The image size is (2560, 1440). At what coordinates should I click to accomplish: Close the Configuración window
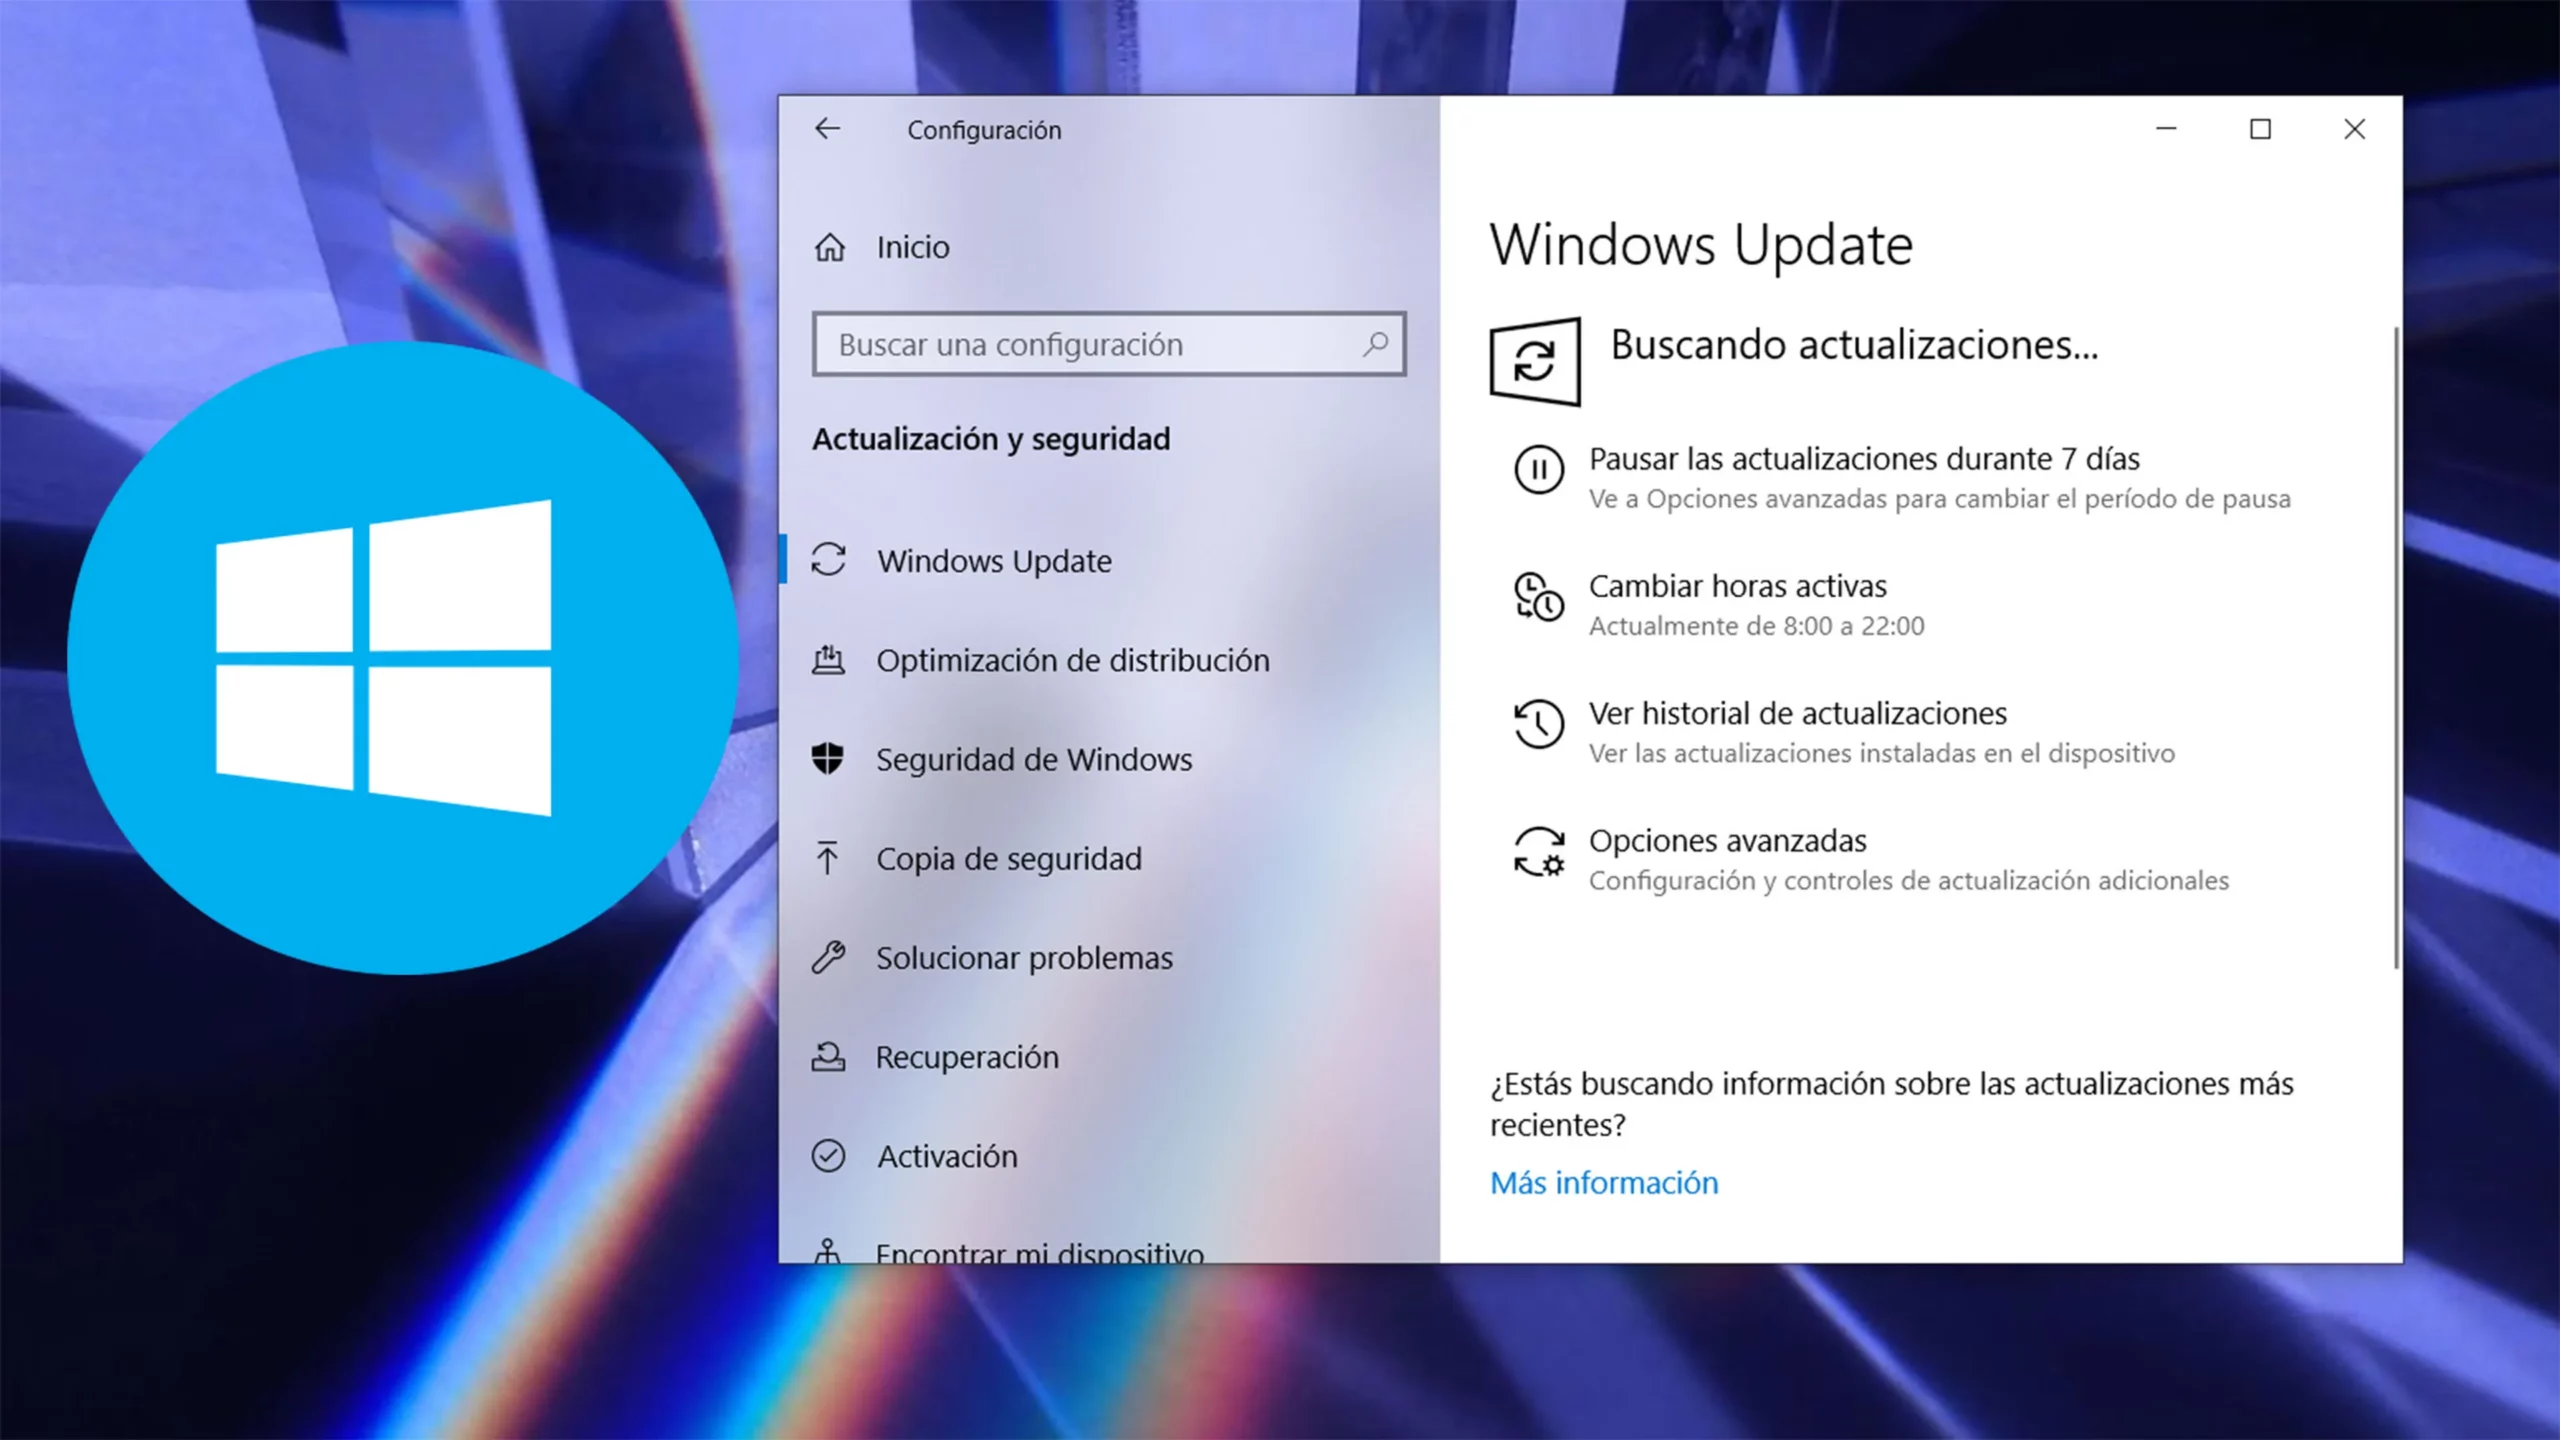tap(2354, 129)
